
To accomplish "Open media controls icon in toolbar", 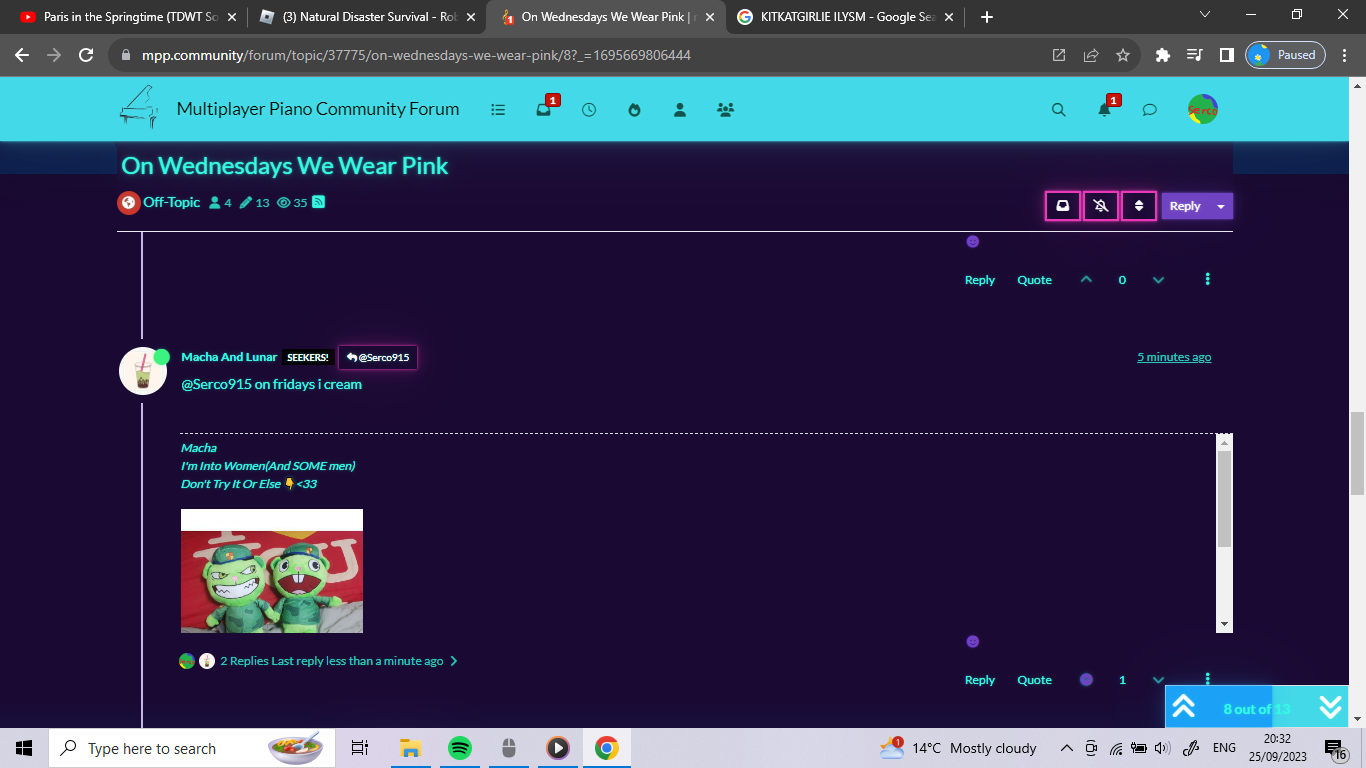I will pos(1194,55).
